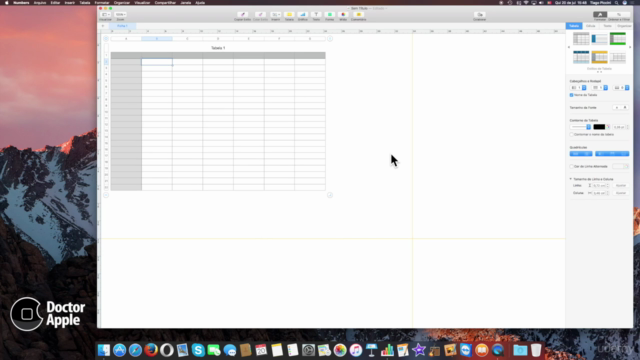Show next table styles with right arrow

(x=630, y=47)
